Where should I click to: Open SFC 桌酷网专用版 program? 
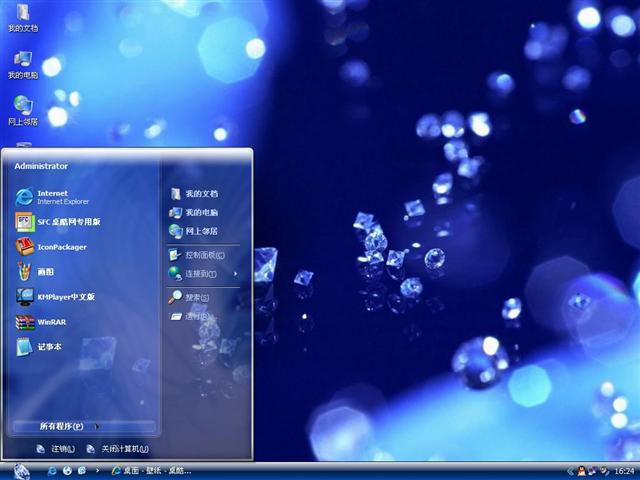tap(58, 222)
